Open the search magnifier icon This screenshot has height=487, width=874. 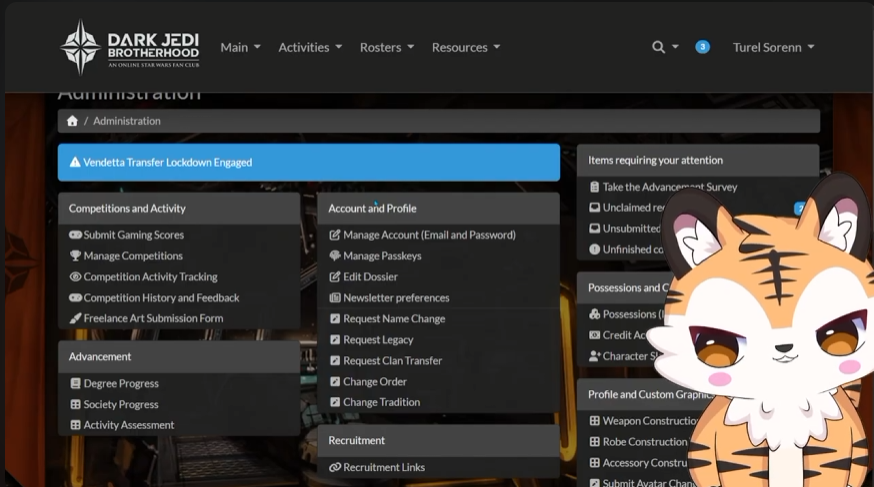658,47
